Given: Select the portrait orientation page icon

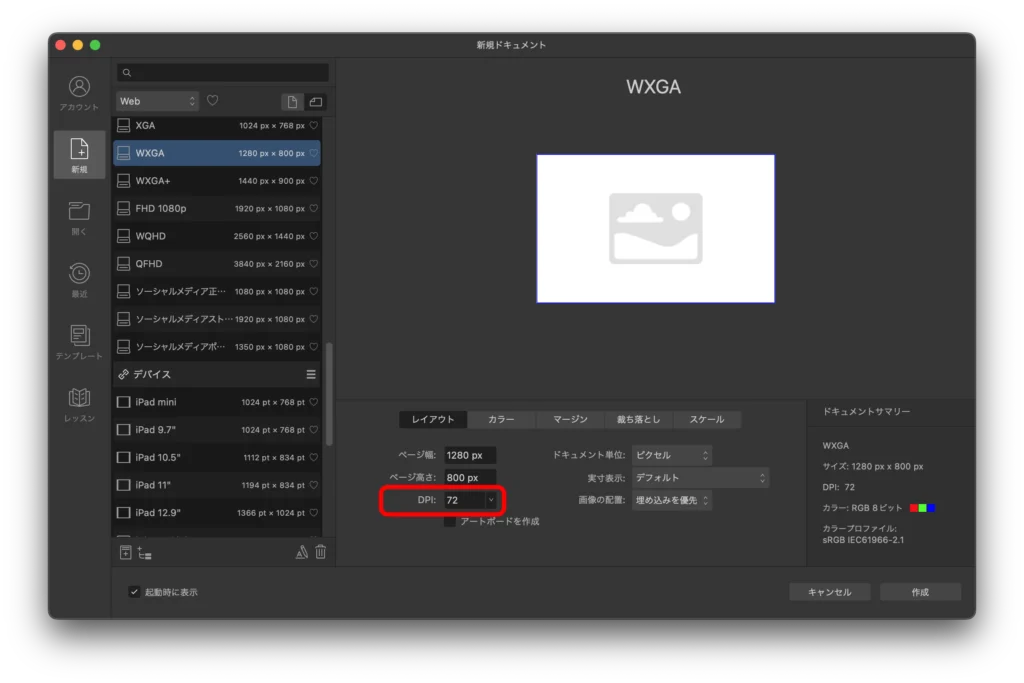Looking at the screenshot, I should pyautogui.click(x=292, y=102).
